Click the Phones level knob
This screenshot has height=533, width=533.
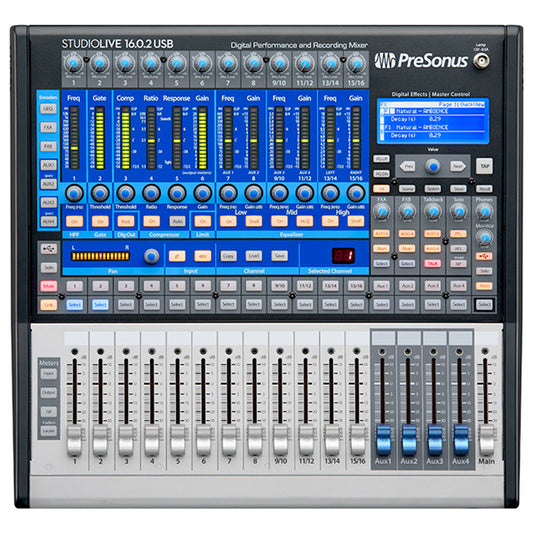tap(484, 212)
